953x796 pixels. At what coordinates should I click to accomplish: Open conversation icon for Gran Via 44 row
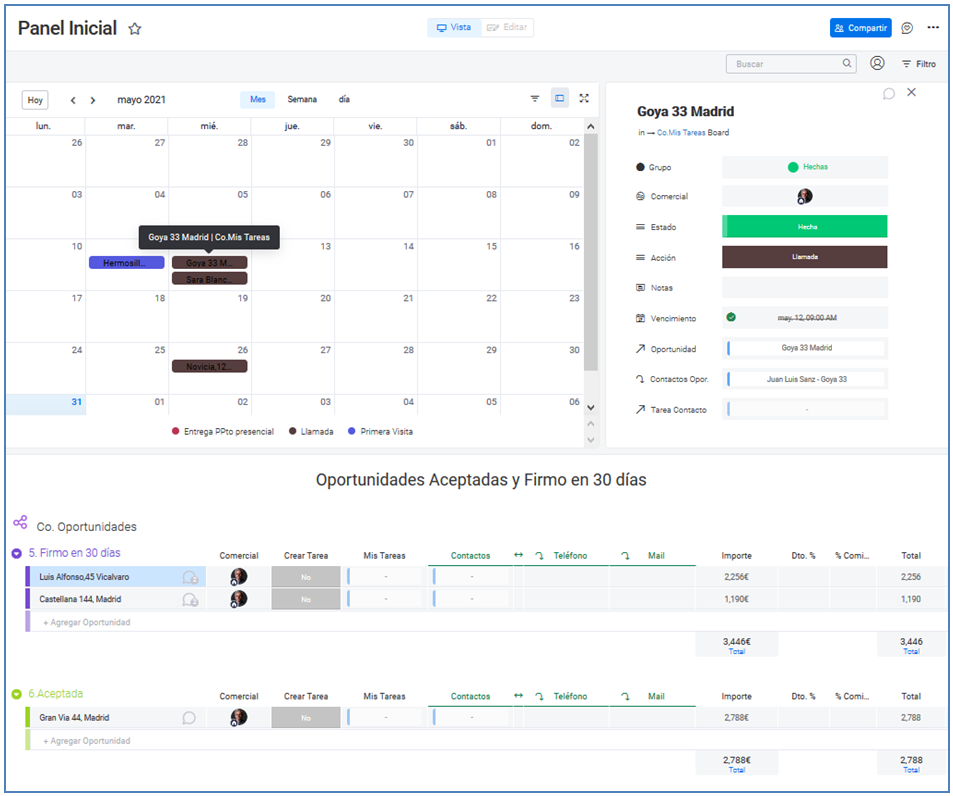pyautogui.click(x=189, y=717)
